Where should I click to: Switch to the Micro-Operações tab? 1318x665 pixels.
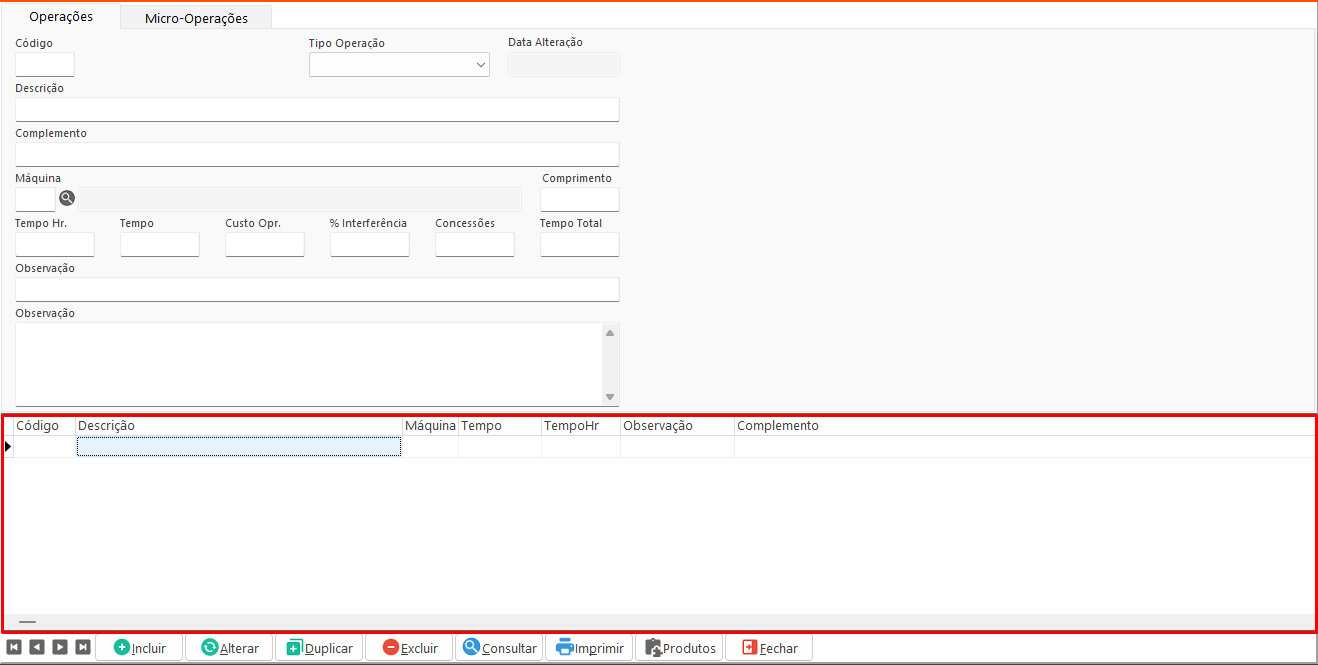(196, 18)
